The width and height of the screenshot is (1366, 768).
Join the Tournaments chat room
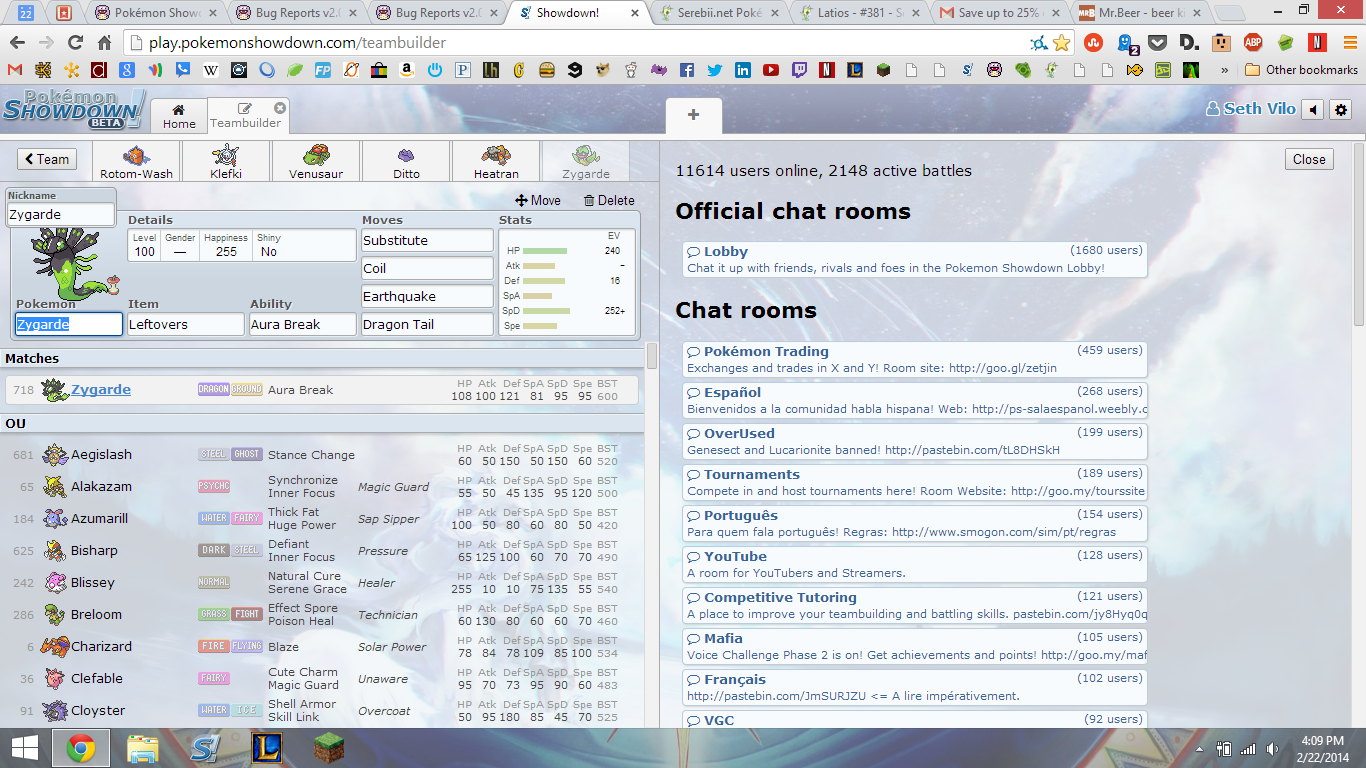(913, 482)
